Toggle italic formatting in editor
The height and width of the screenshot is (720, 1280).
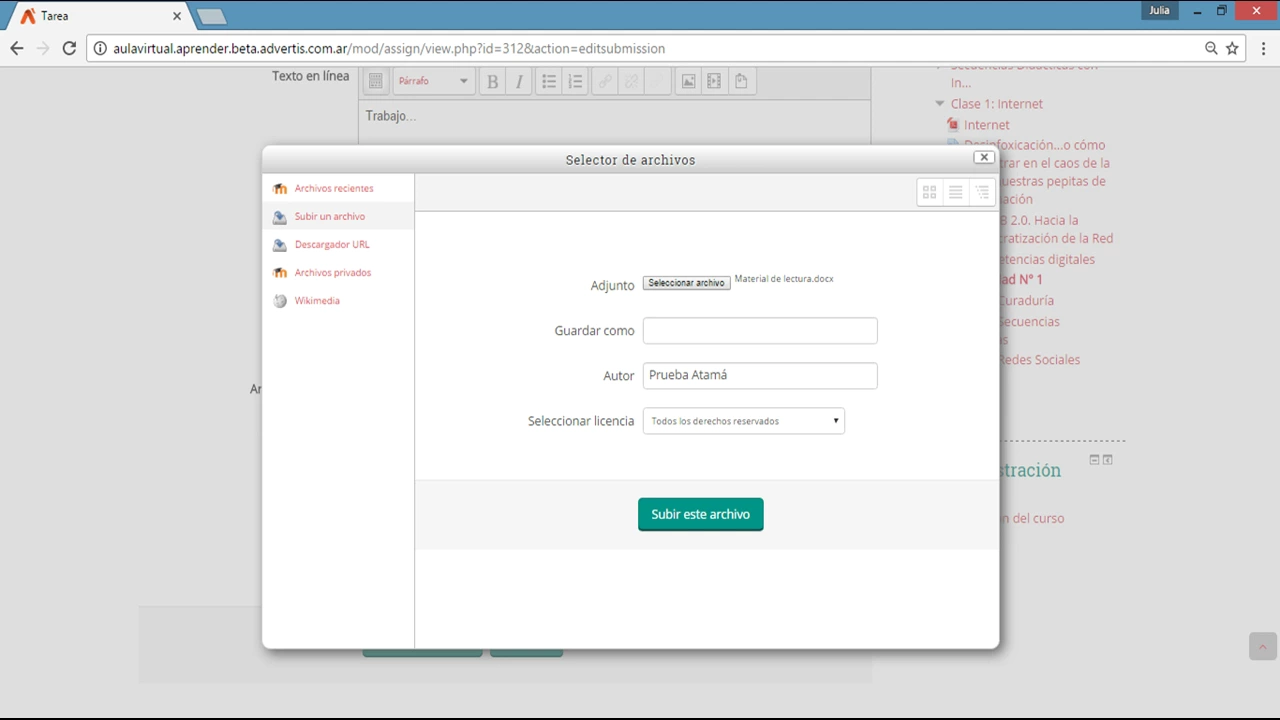coord(518,82)
